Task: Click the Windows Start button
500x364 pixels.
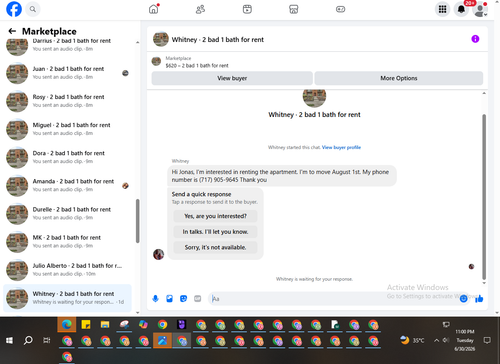Action: [x=9, y=340]
